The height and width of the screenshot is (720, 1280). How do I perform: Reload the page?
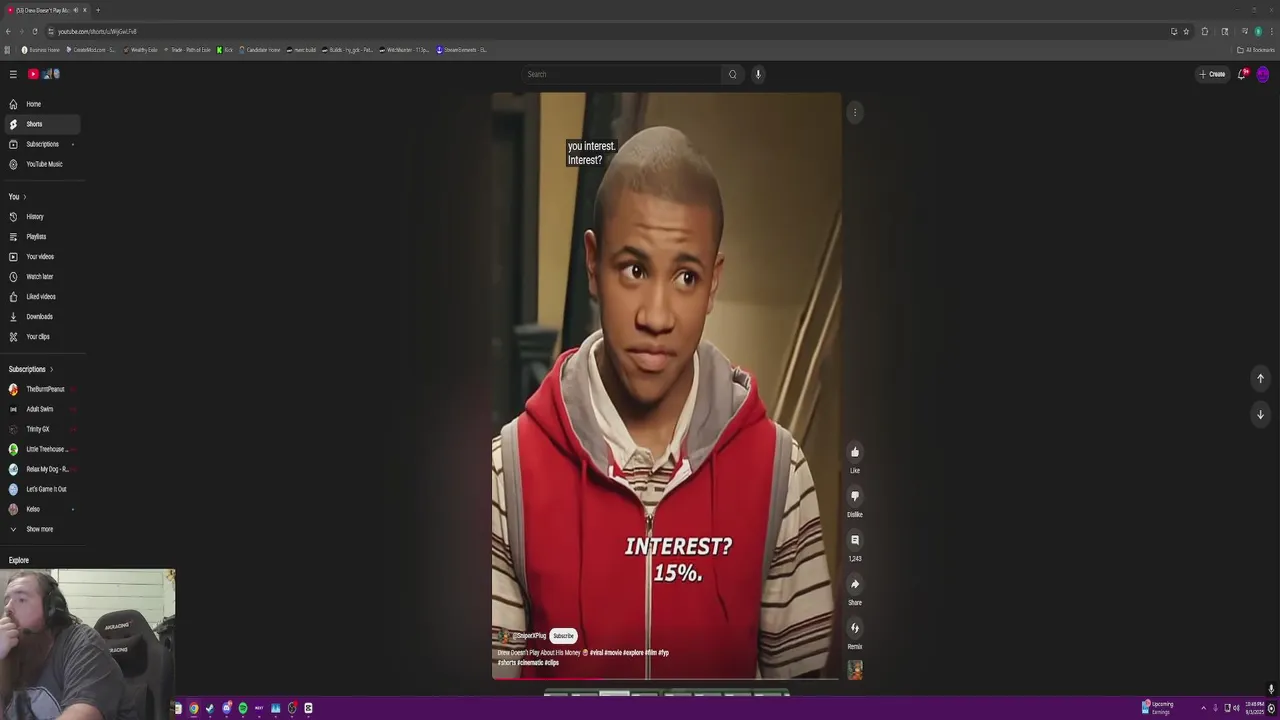[34, 31]
